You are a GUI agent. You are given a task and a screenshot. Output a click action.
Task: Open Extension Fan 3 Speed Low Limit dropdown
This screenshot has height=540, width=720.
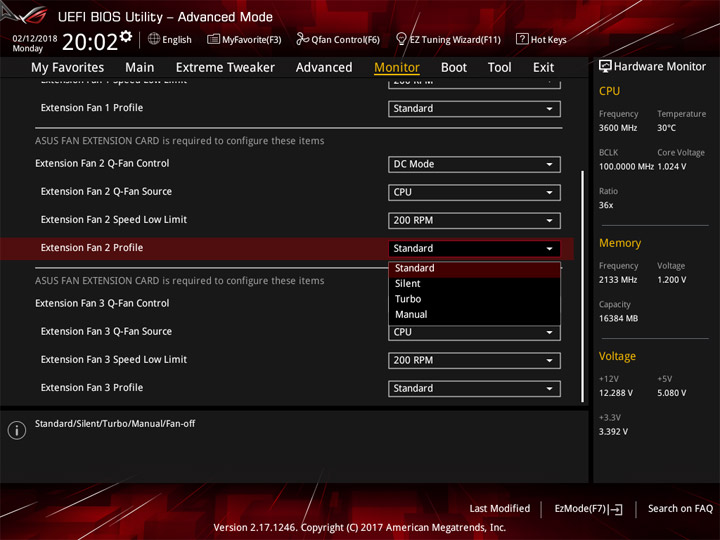pyautogui.click(x=474, y=360)
